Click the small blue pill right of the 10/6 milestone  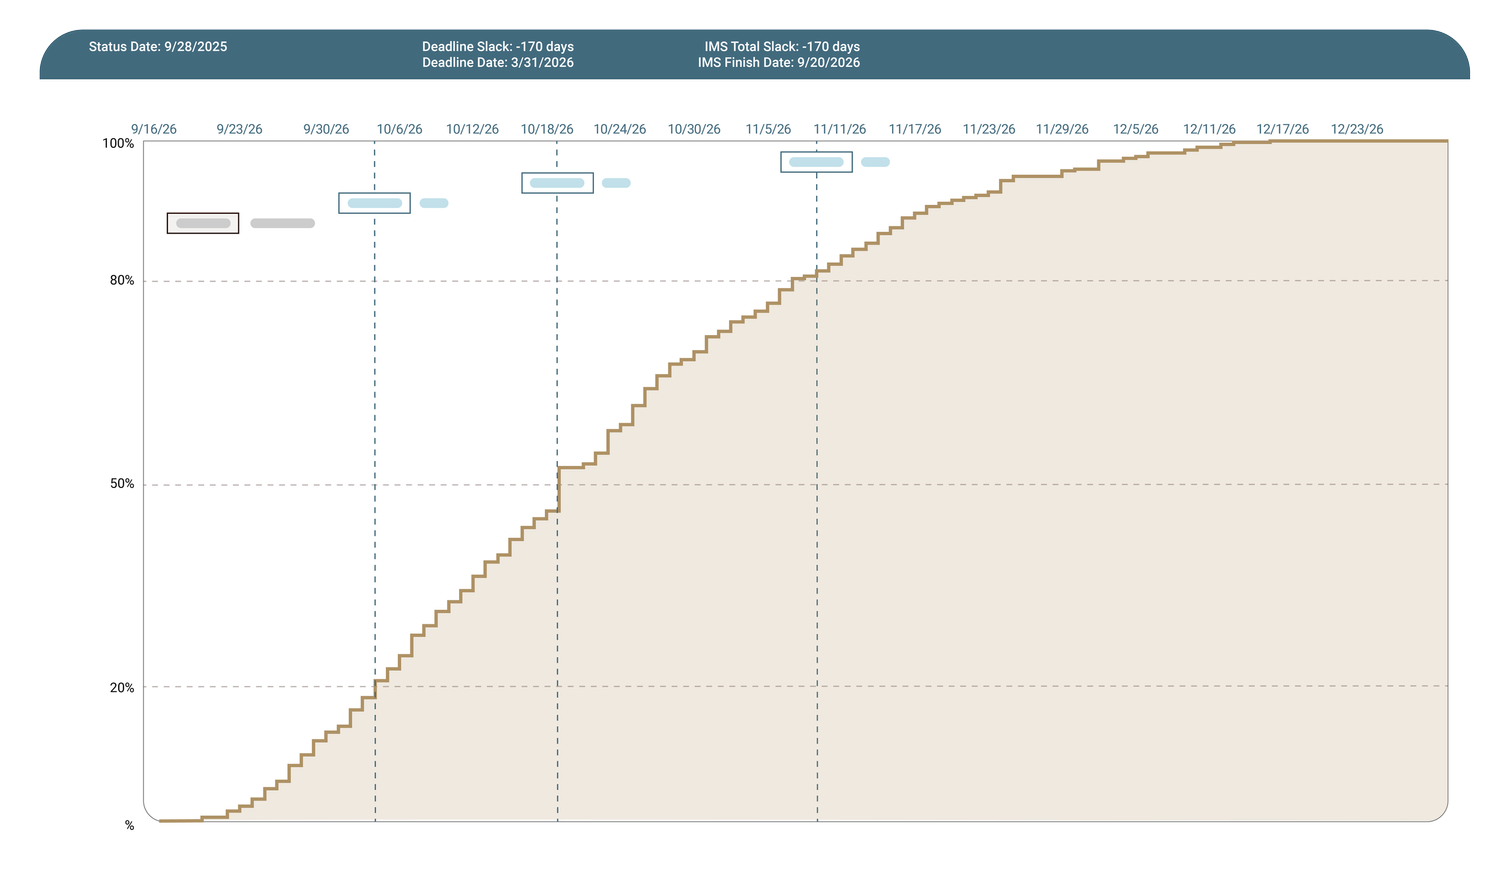pyautogui.click(x=434, y=202)
